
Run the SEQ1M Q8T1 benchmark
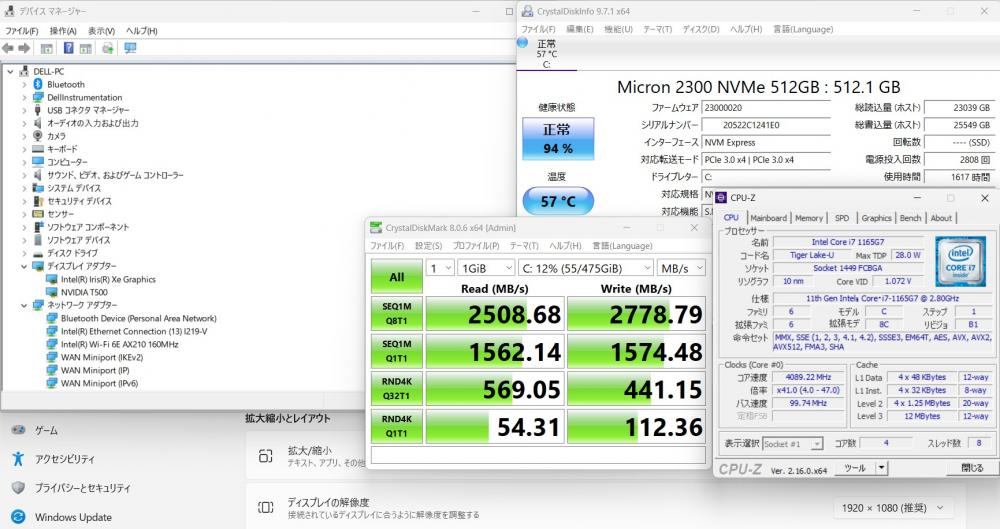(x=397, y=314)
